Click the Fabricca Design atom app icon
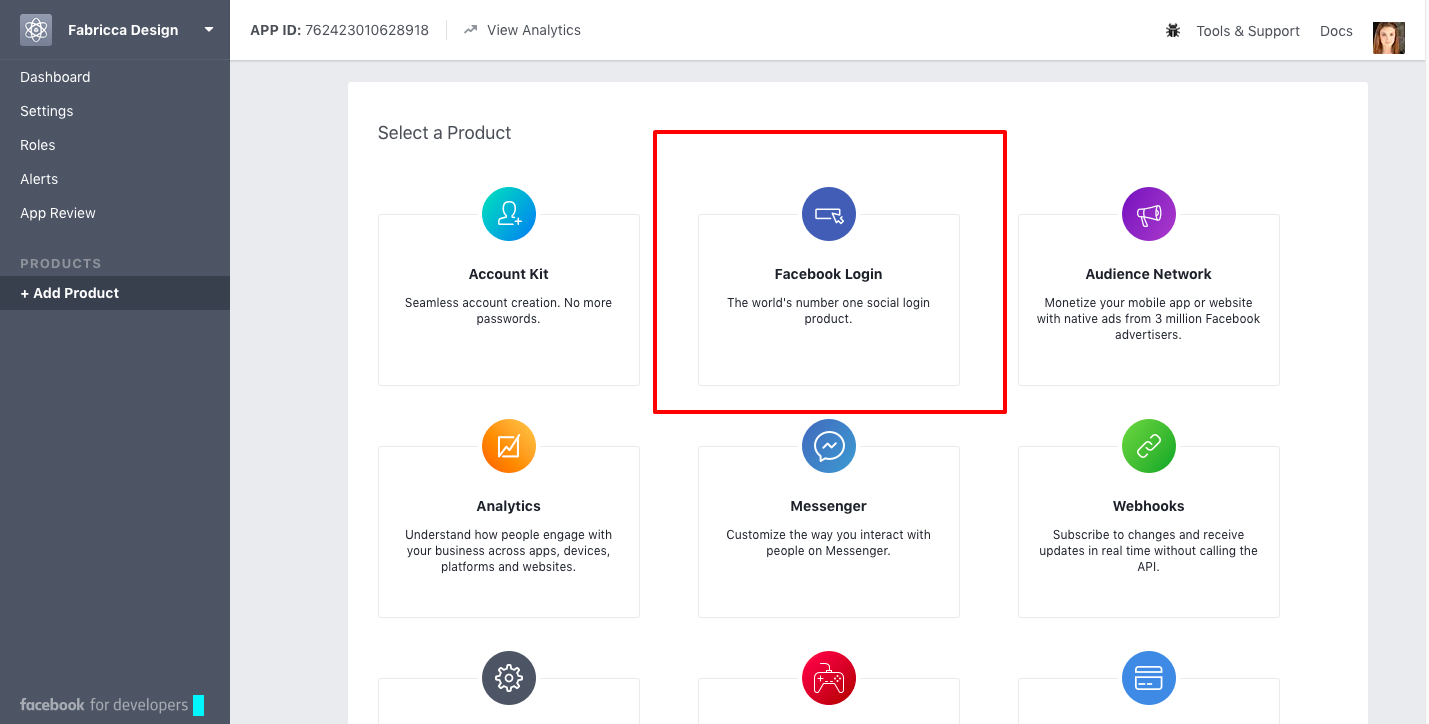The image size is (1429, 724). pyautogui.click(x=36, y=30)
